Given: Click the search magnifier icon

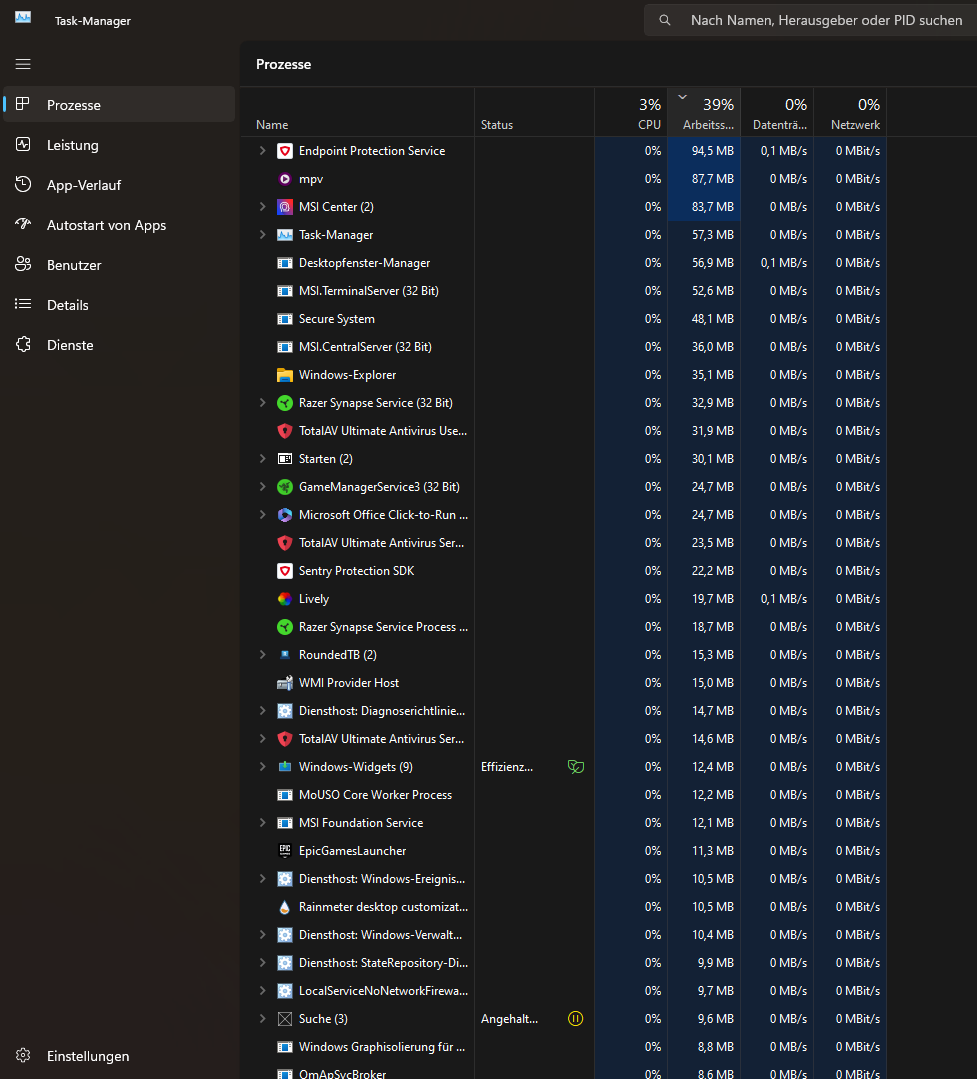Looking at the screenshot, I should (x=665, y=21).
